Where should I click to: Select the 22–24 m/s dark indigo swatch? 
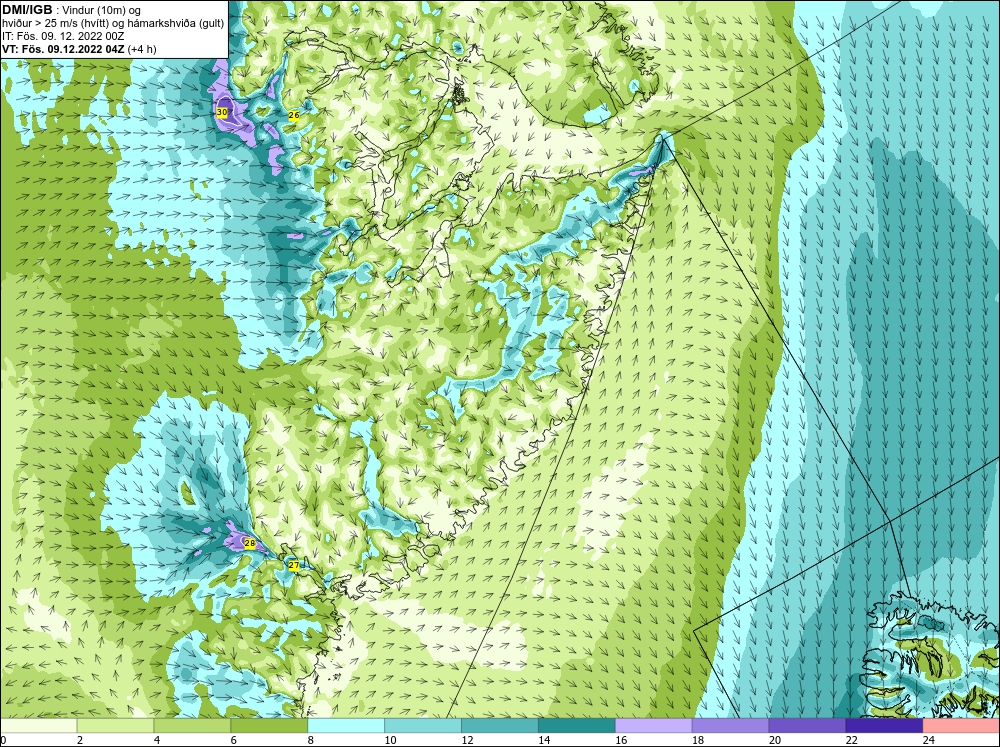click(884, 726)
